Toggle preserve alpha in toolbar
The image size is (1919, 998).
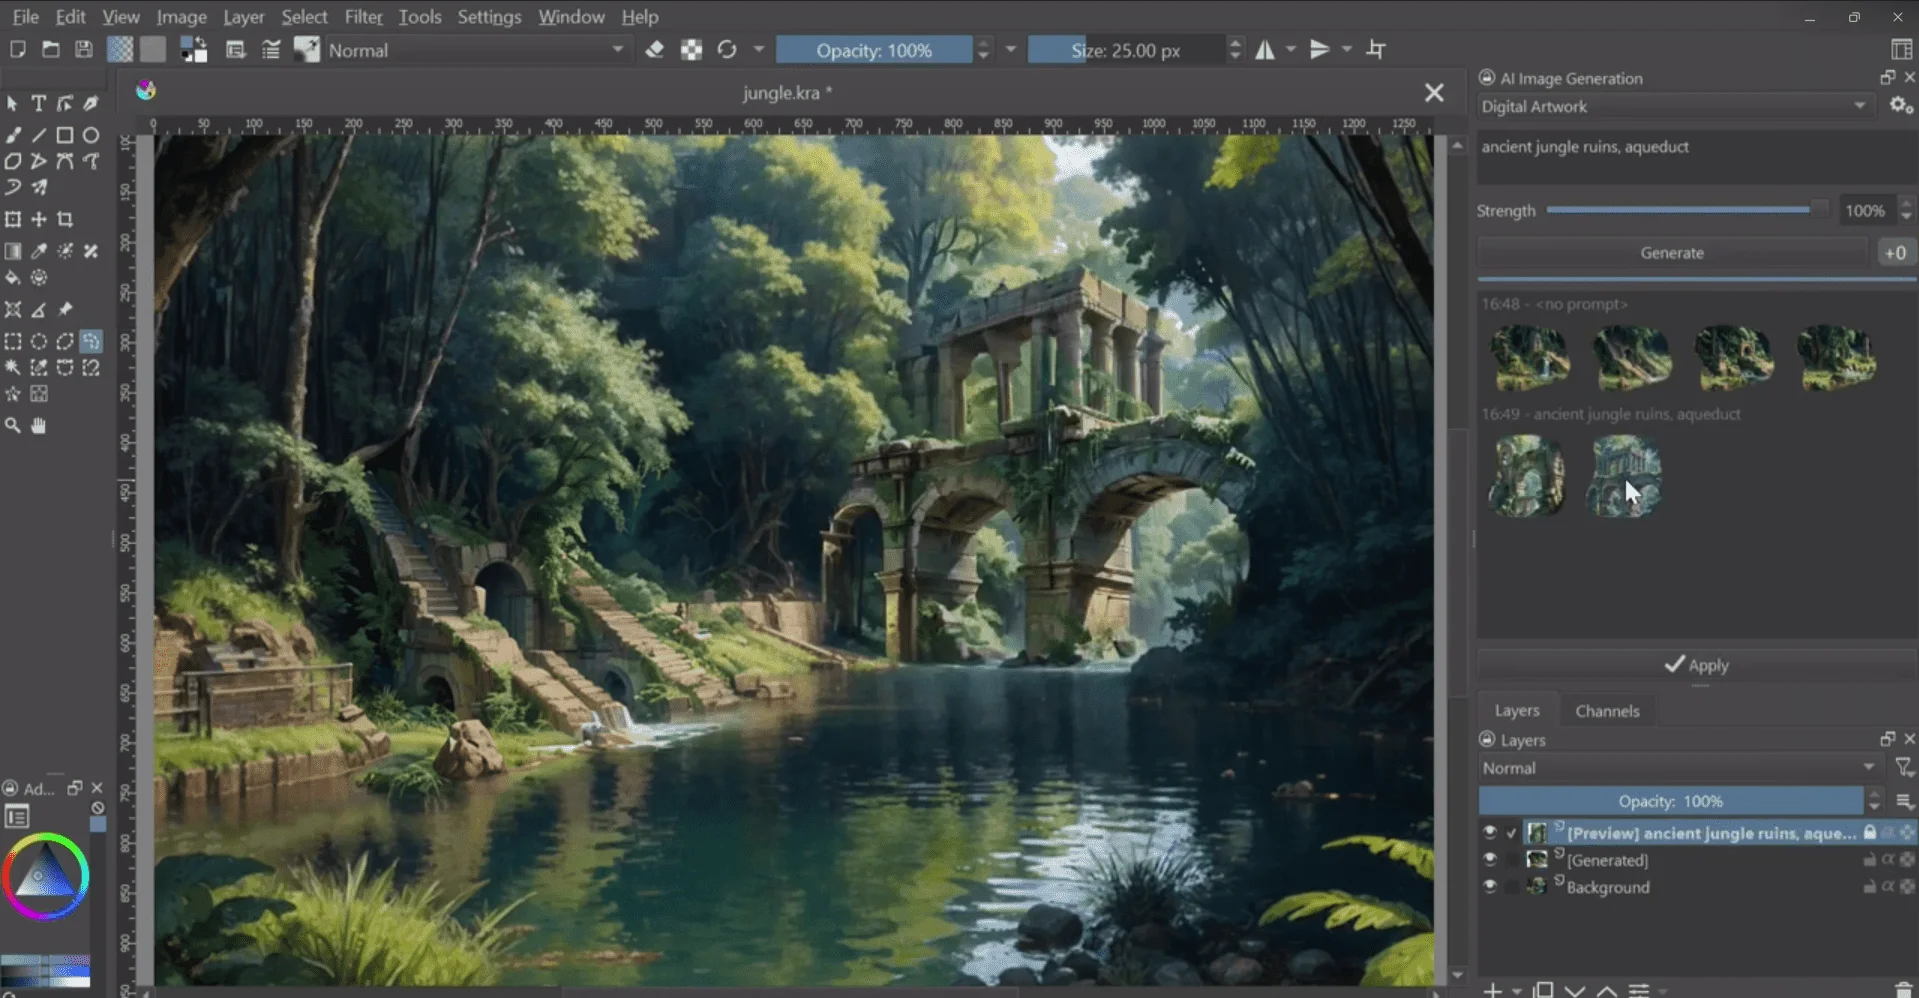pos(691,50)
